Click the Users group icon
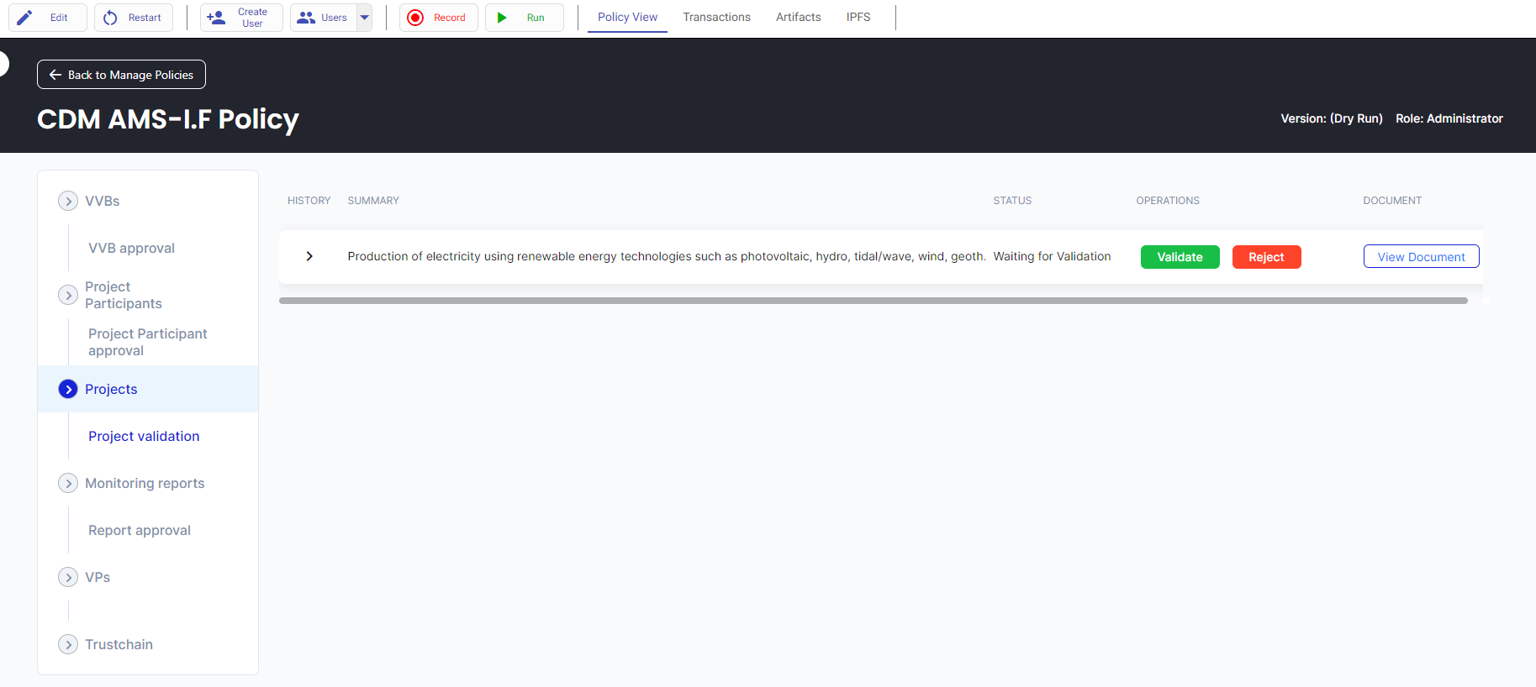The height and width of the screenshot is (687, 1536). coord(306,17)
